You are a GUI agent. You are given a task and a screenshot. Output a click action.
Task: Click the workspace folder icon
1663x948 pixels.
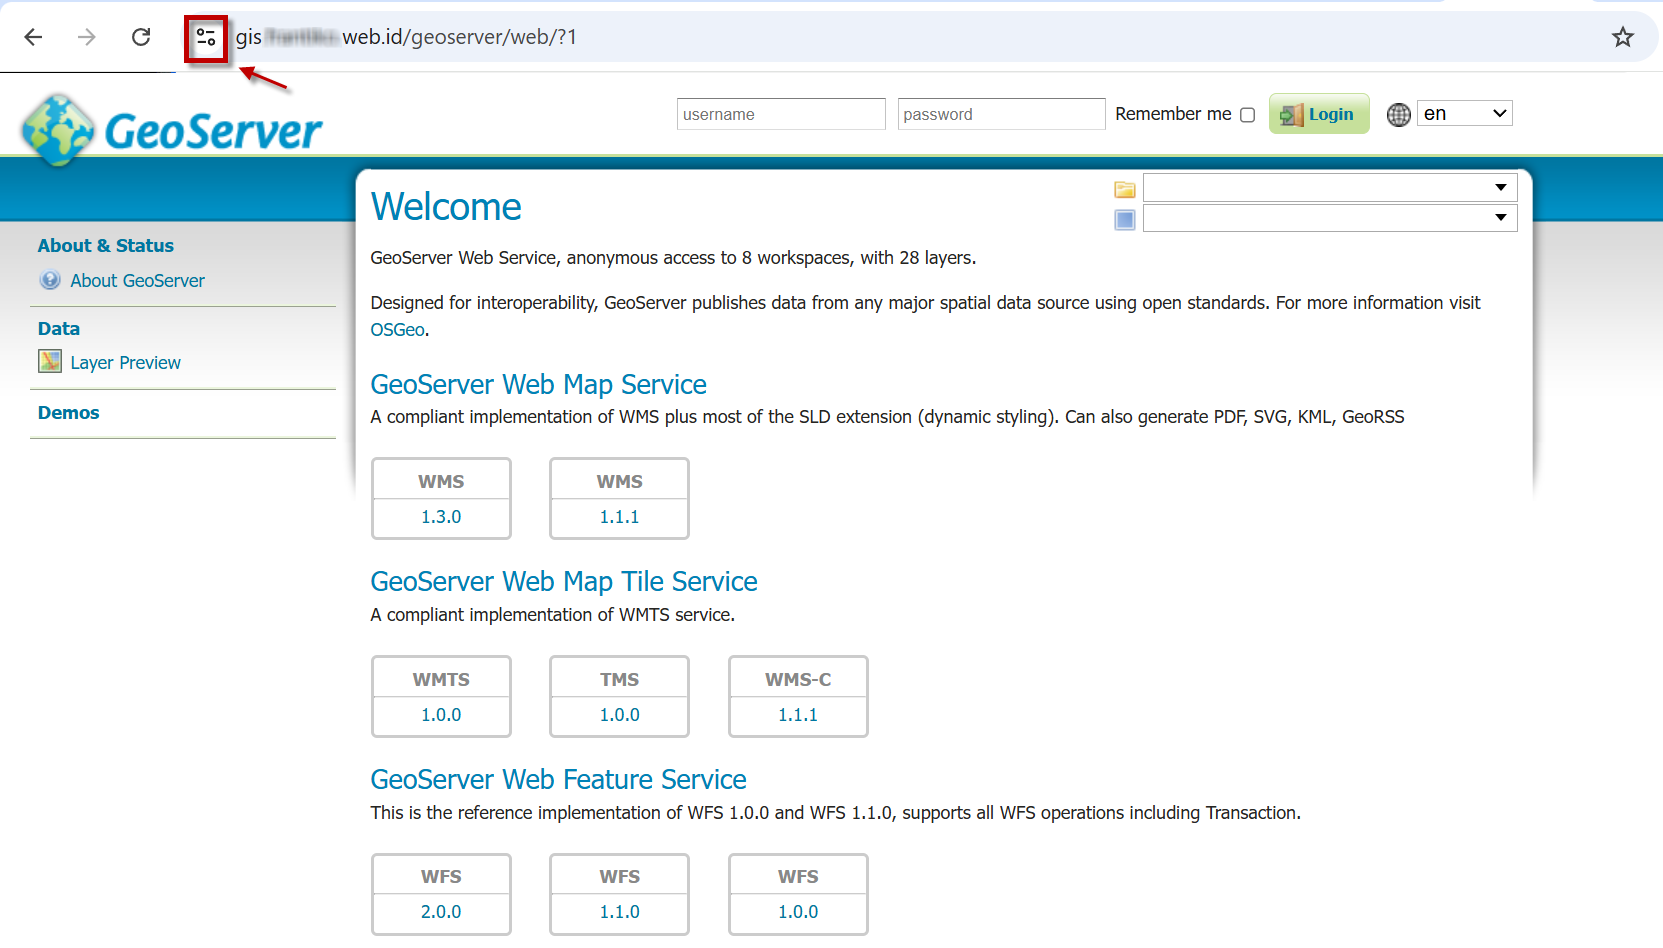point(1125,189)
